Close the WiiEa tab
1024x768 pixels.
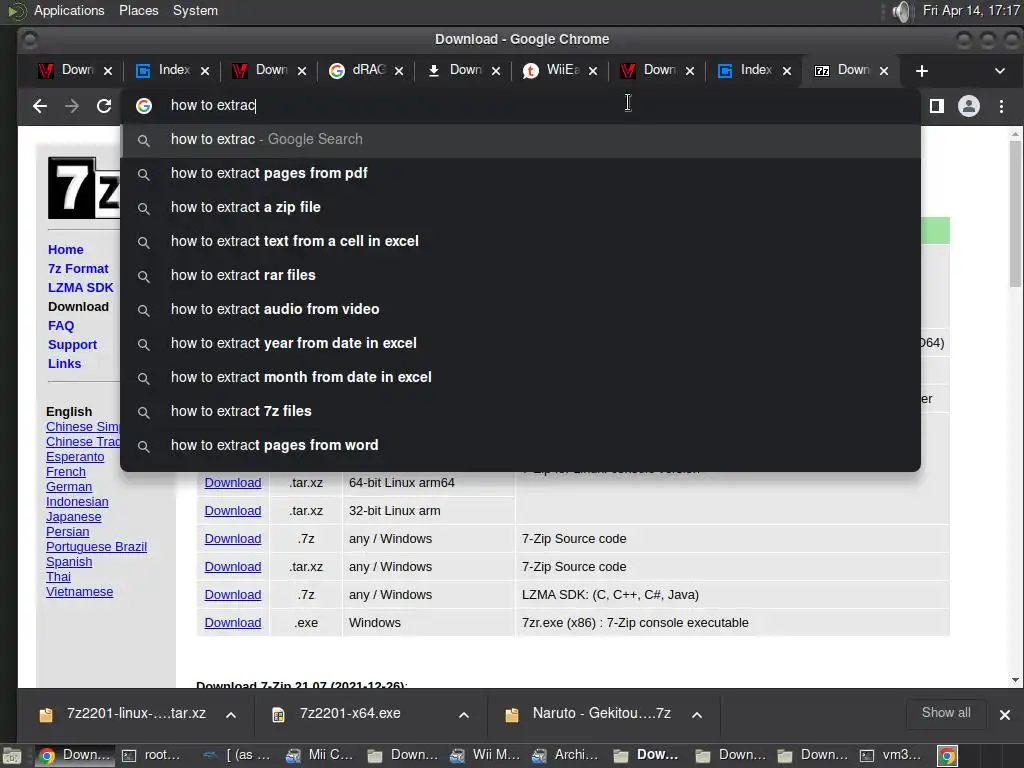(x=593, y=71)
